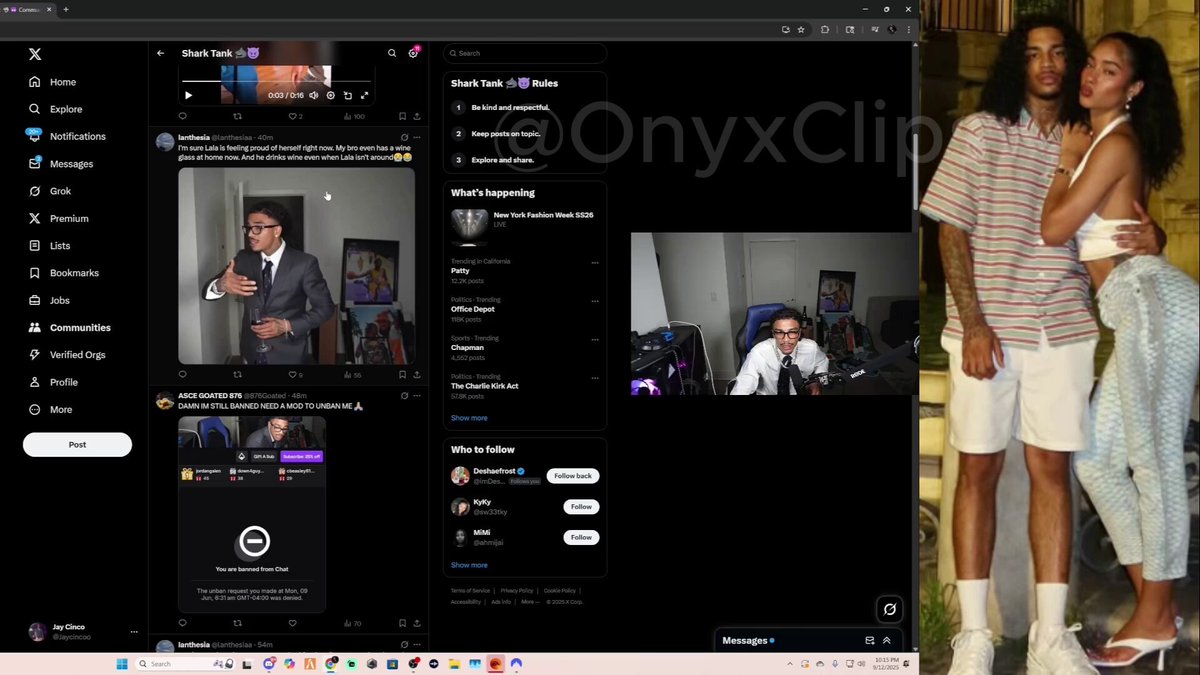Expand the More menu in sidebar
The image size is (1200, 675).
click(x=51, y=409)
